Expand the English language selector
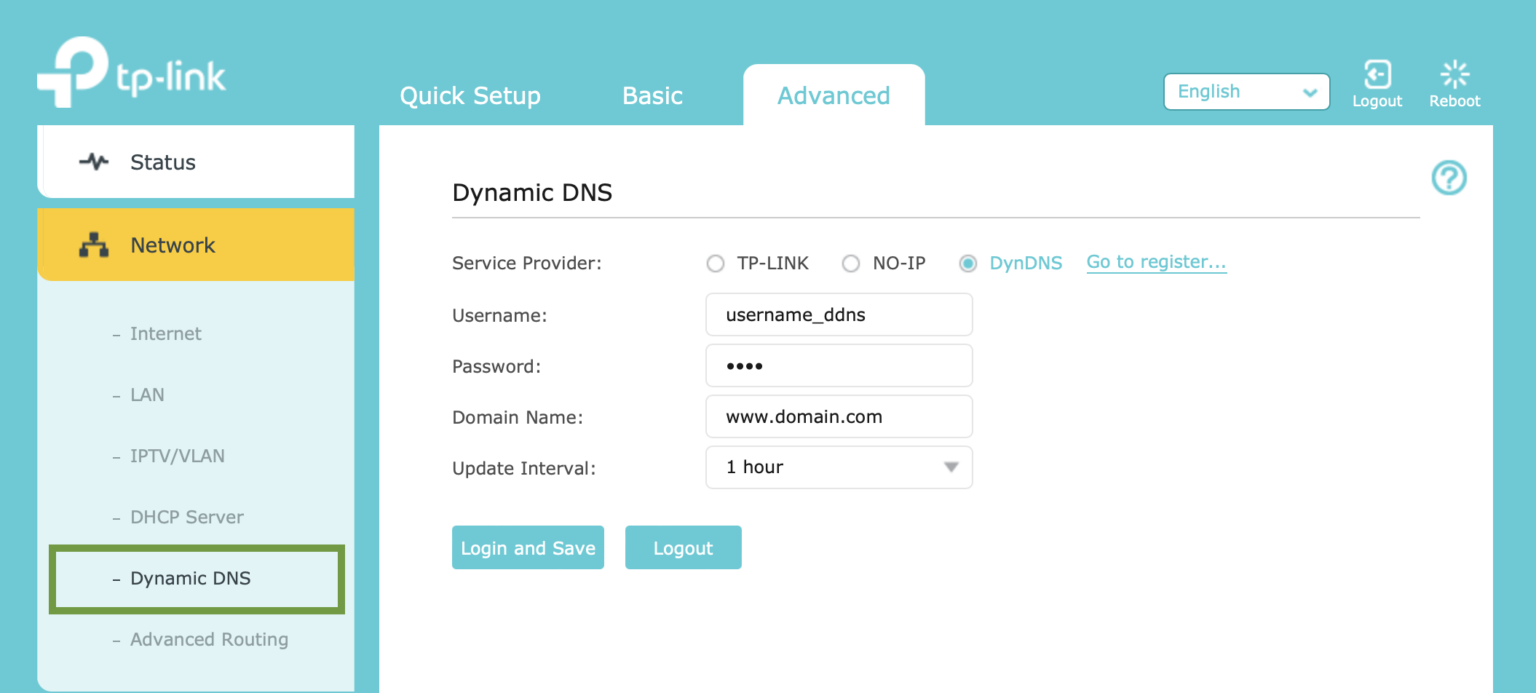Viewport: 1536px width, 693px height. tap(1246, 91)
